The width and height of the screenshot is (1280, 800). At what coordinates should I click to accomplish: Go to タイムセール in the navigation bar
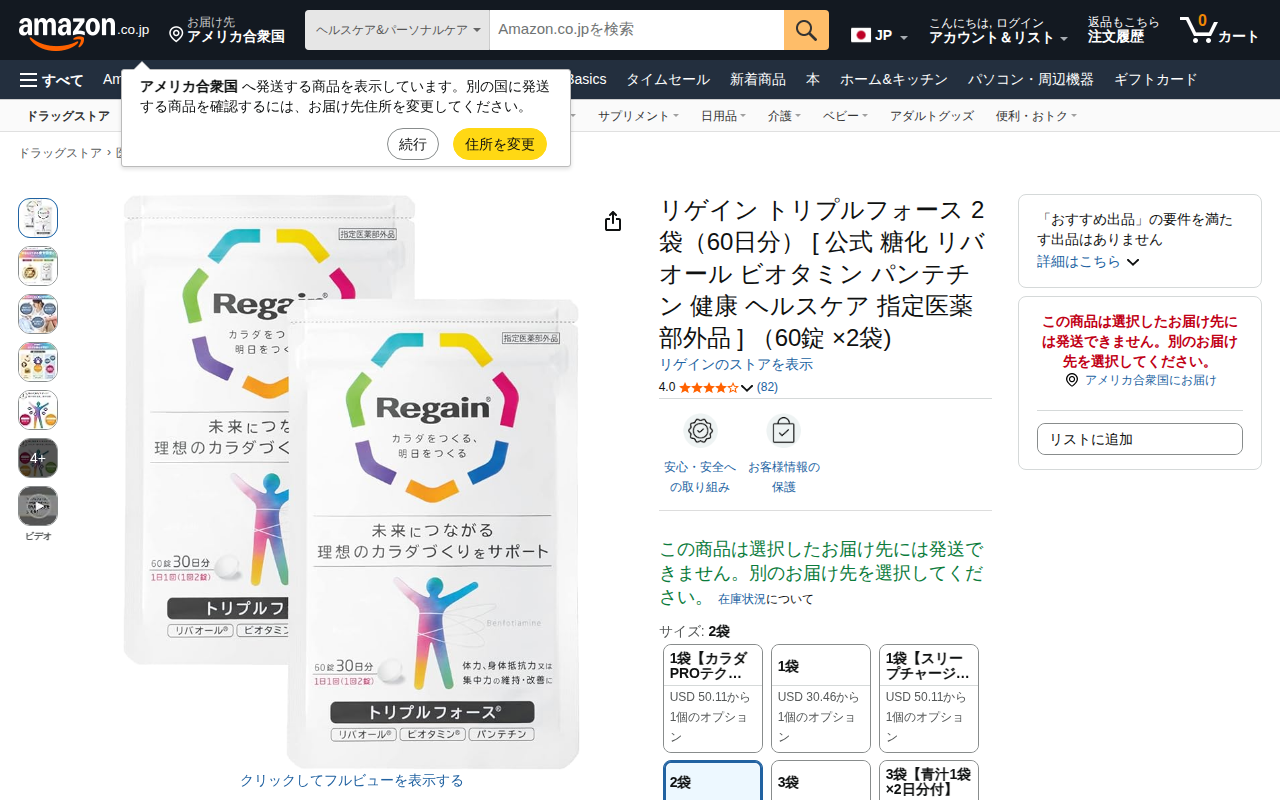[668, 80]
